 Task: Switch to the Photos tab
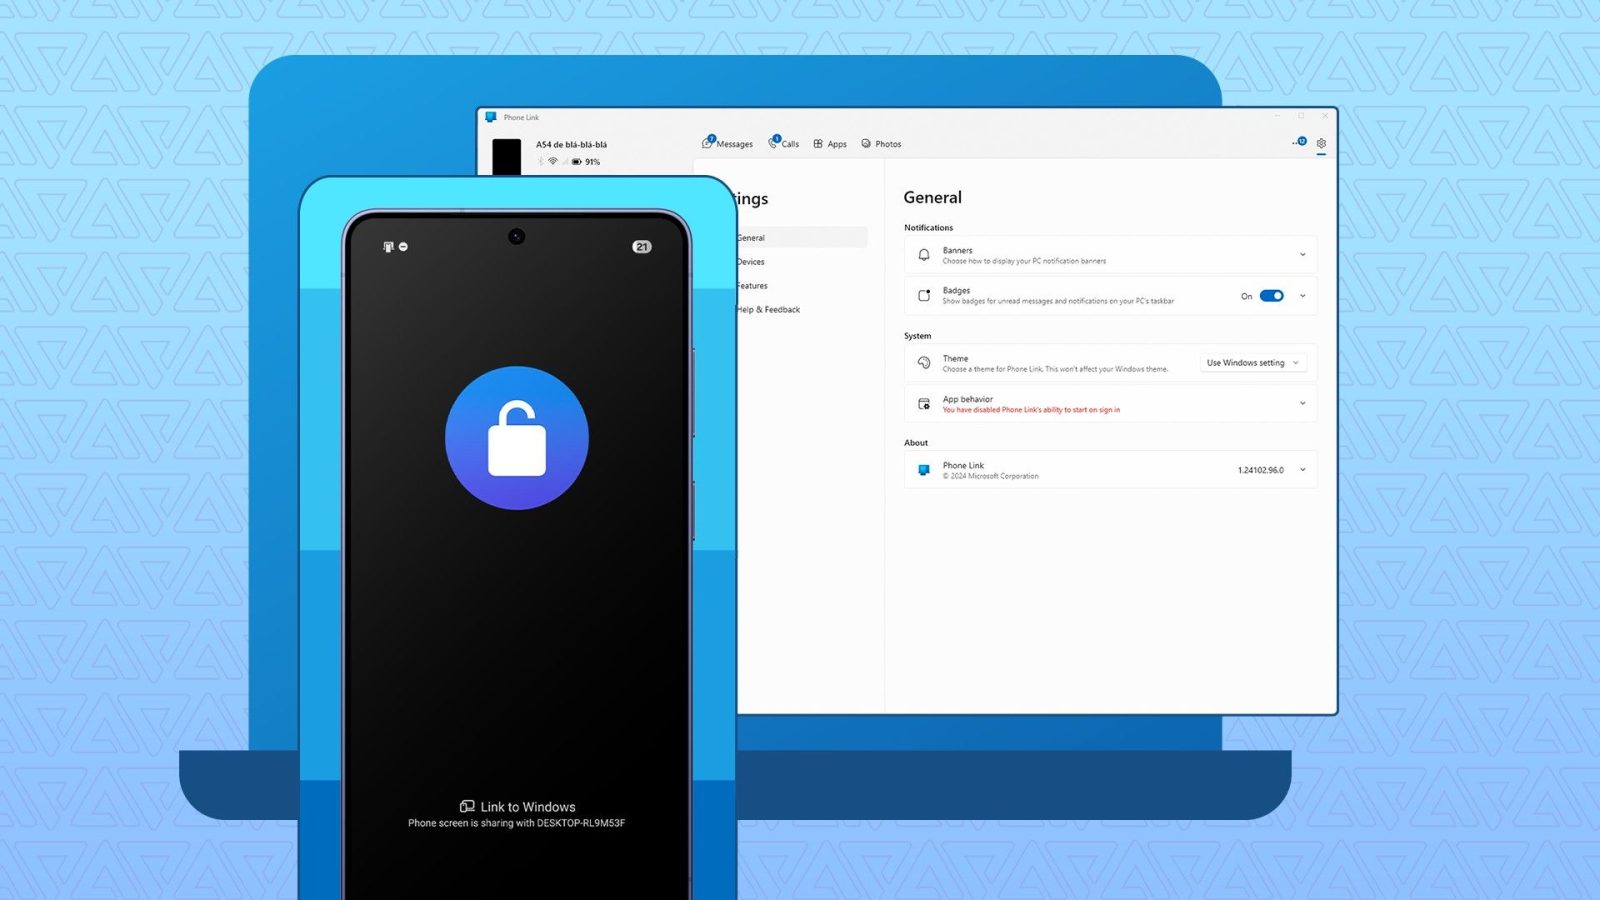[881, 144]
